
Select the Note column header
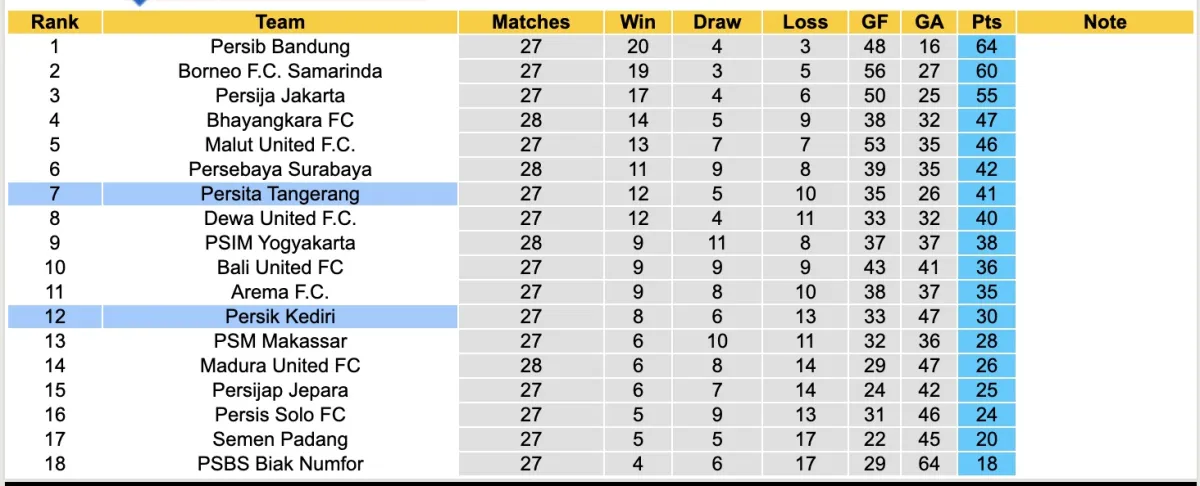click(1105, 22)
